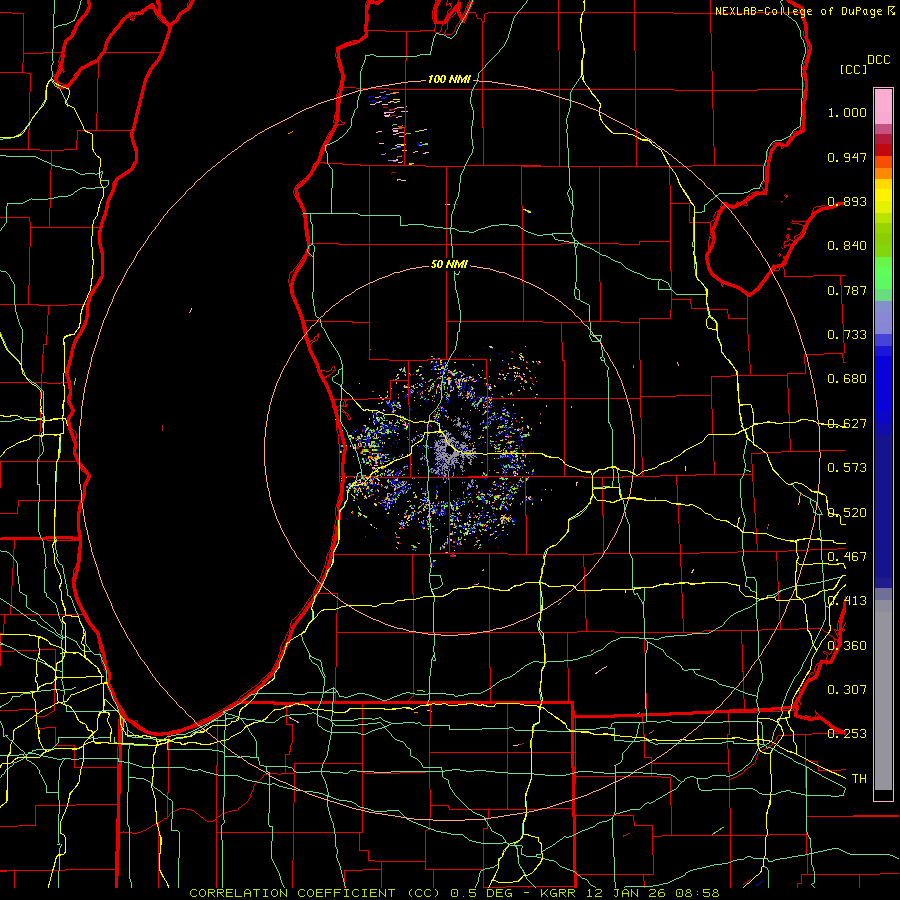The image size is (900, 900).
Task: Click the 0.253 legend value
Action: point(847,734)
